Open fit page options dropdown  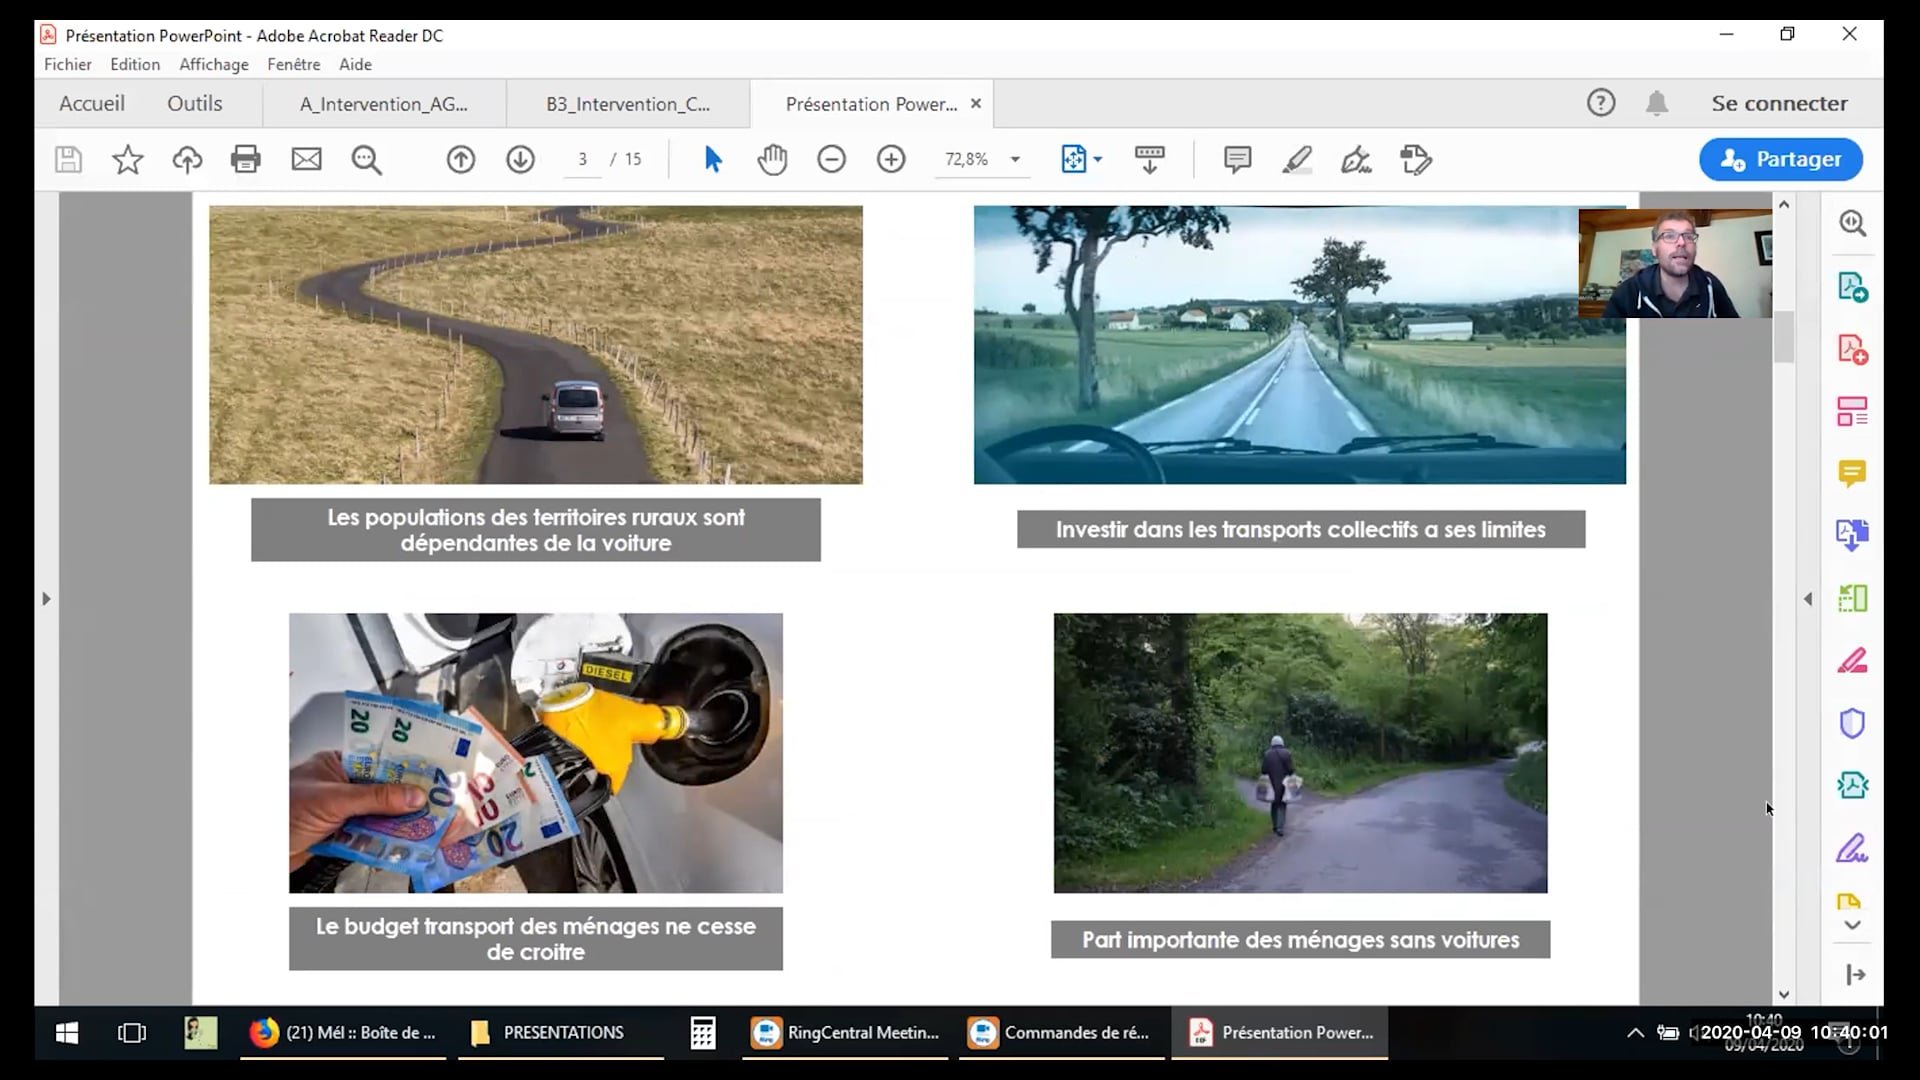coord(1098,159)
